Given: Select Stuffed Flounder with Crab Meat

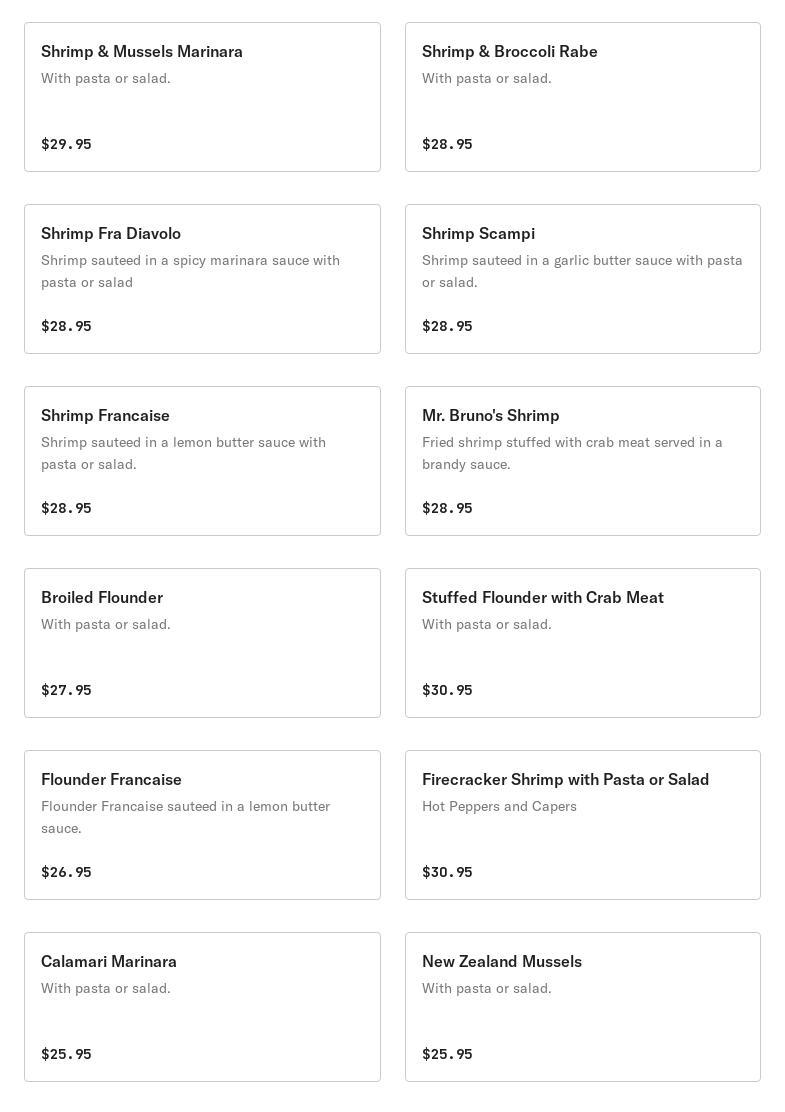Looking at the screenshot, I should 582,643.
